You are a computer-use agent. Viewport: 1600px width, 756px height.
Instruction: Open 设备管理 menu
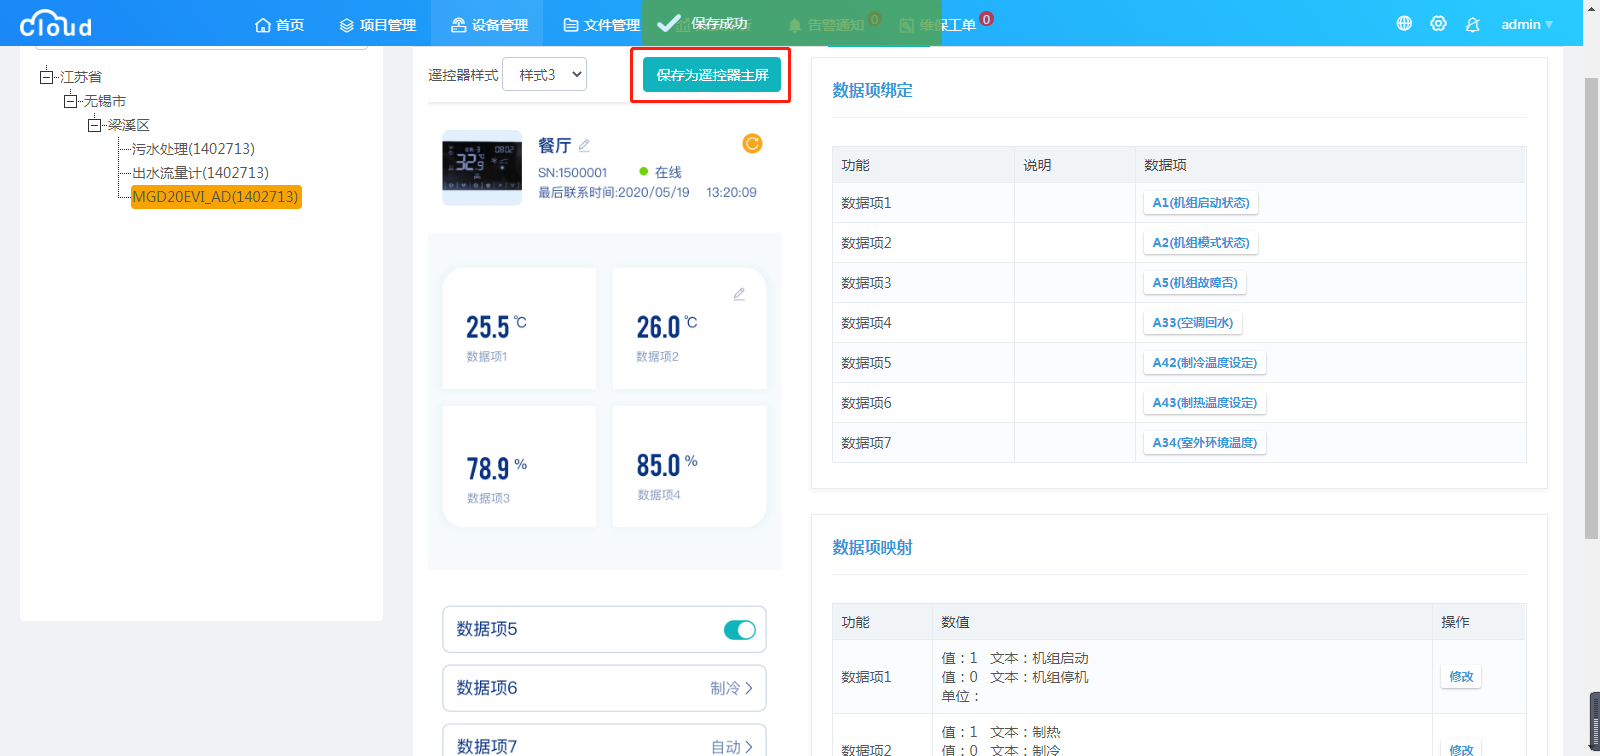click(x=489, y=24)
